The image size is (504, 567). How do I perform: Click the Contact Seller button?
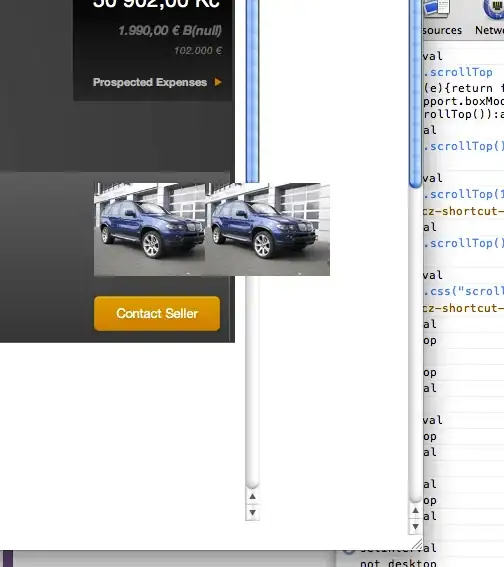(157, 314)
